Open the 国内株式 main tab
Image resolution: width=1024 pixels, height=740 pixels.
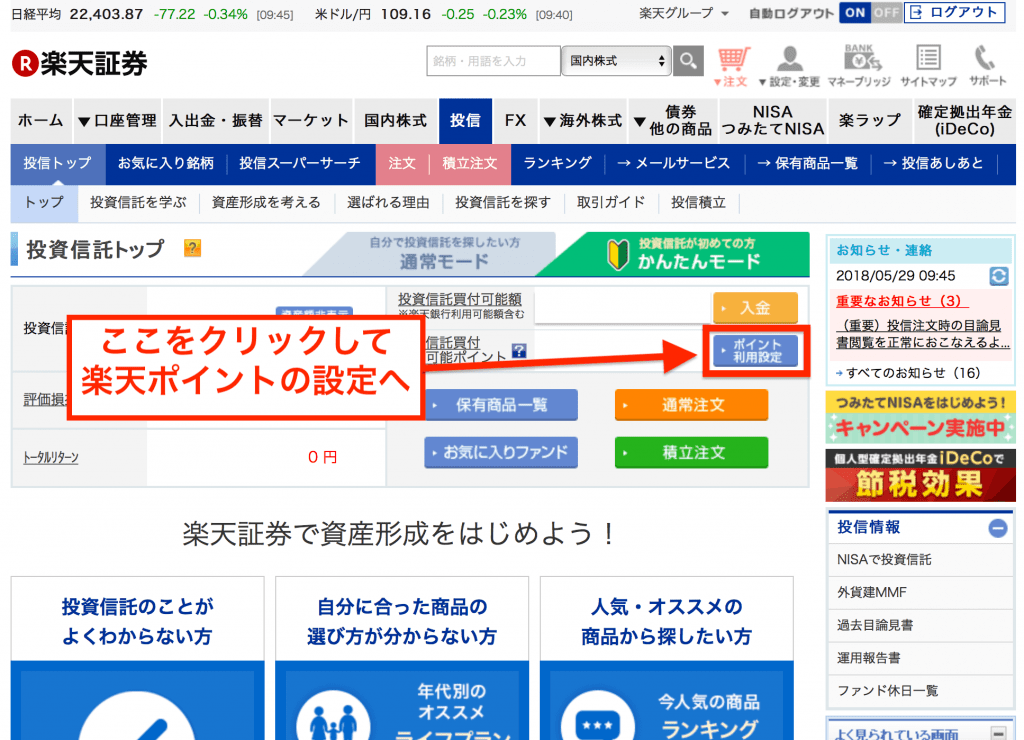(396, 121)
